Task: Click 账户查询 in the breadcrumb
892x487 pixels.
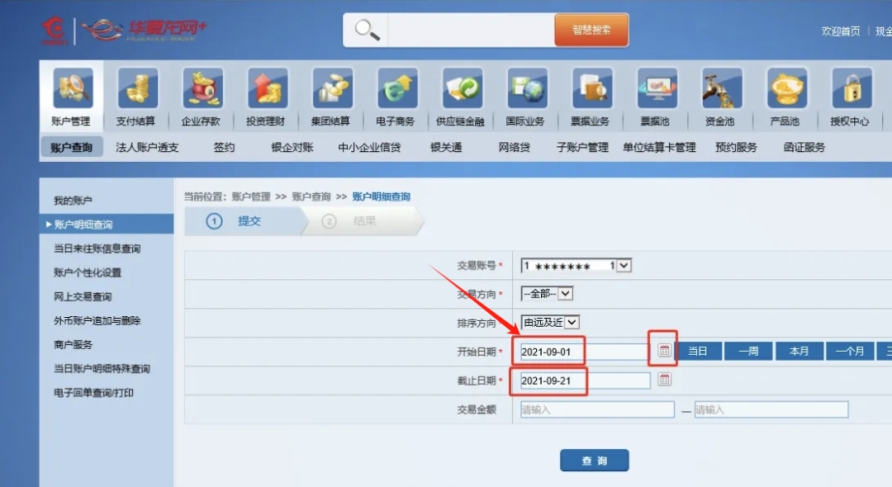Action: (311, 196)
